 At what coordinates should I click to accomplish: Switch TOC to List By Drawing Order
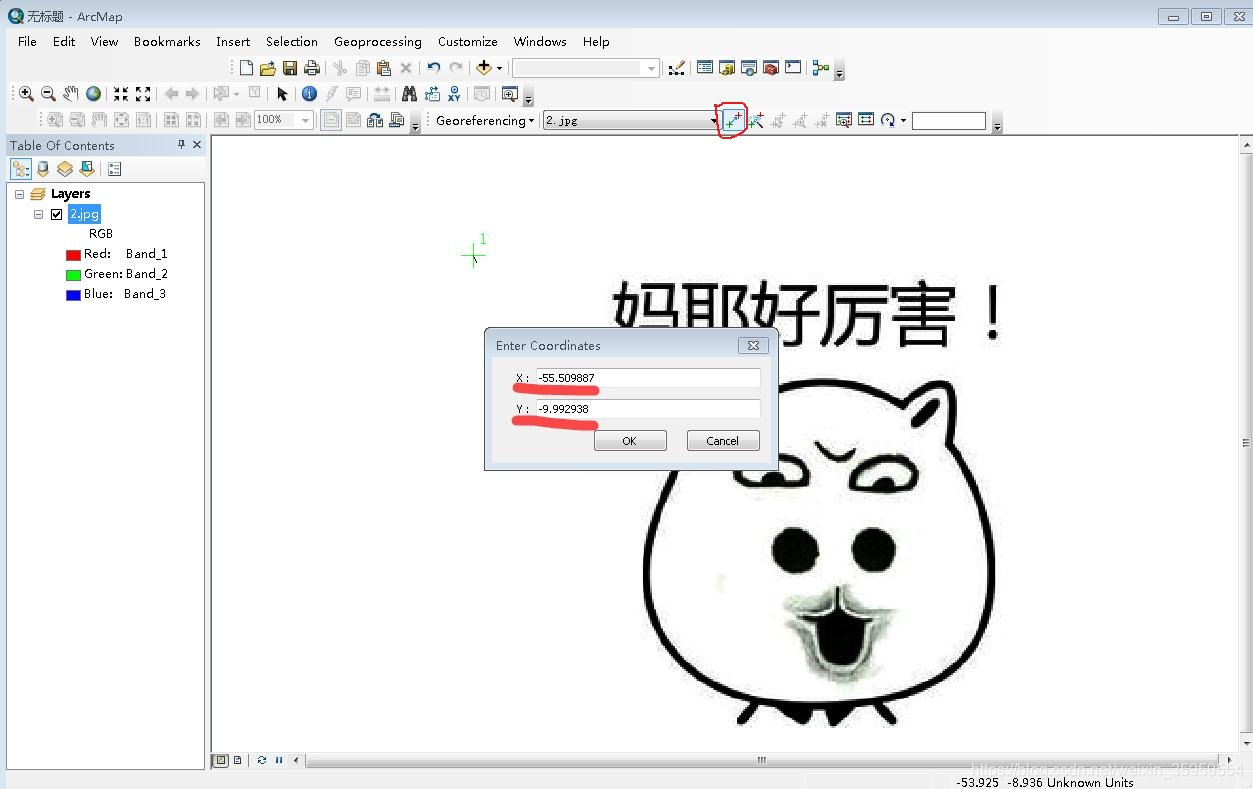coord(21,169)
